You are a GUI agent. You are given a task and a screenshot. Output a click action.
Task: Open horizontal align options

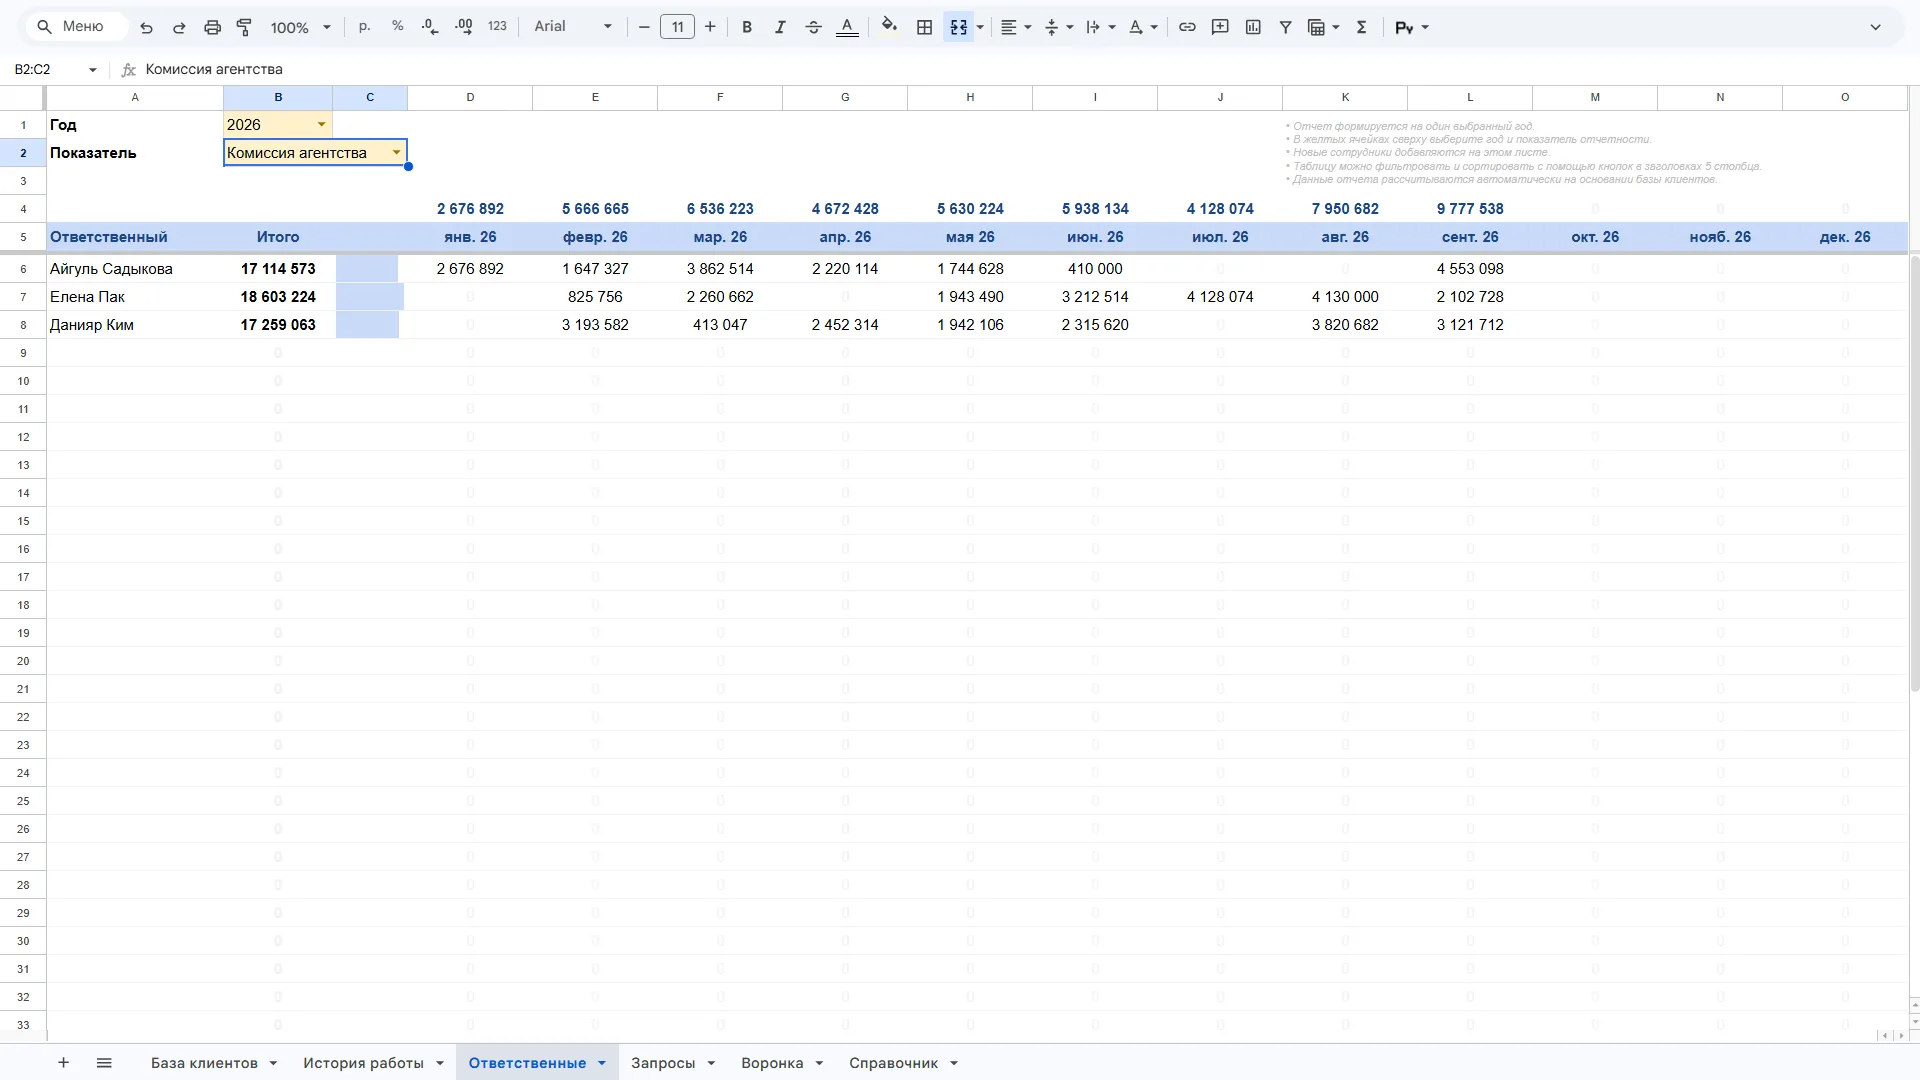coord(1015,27)
